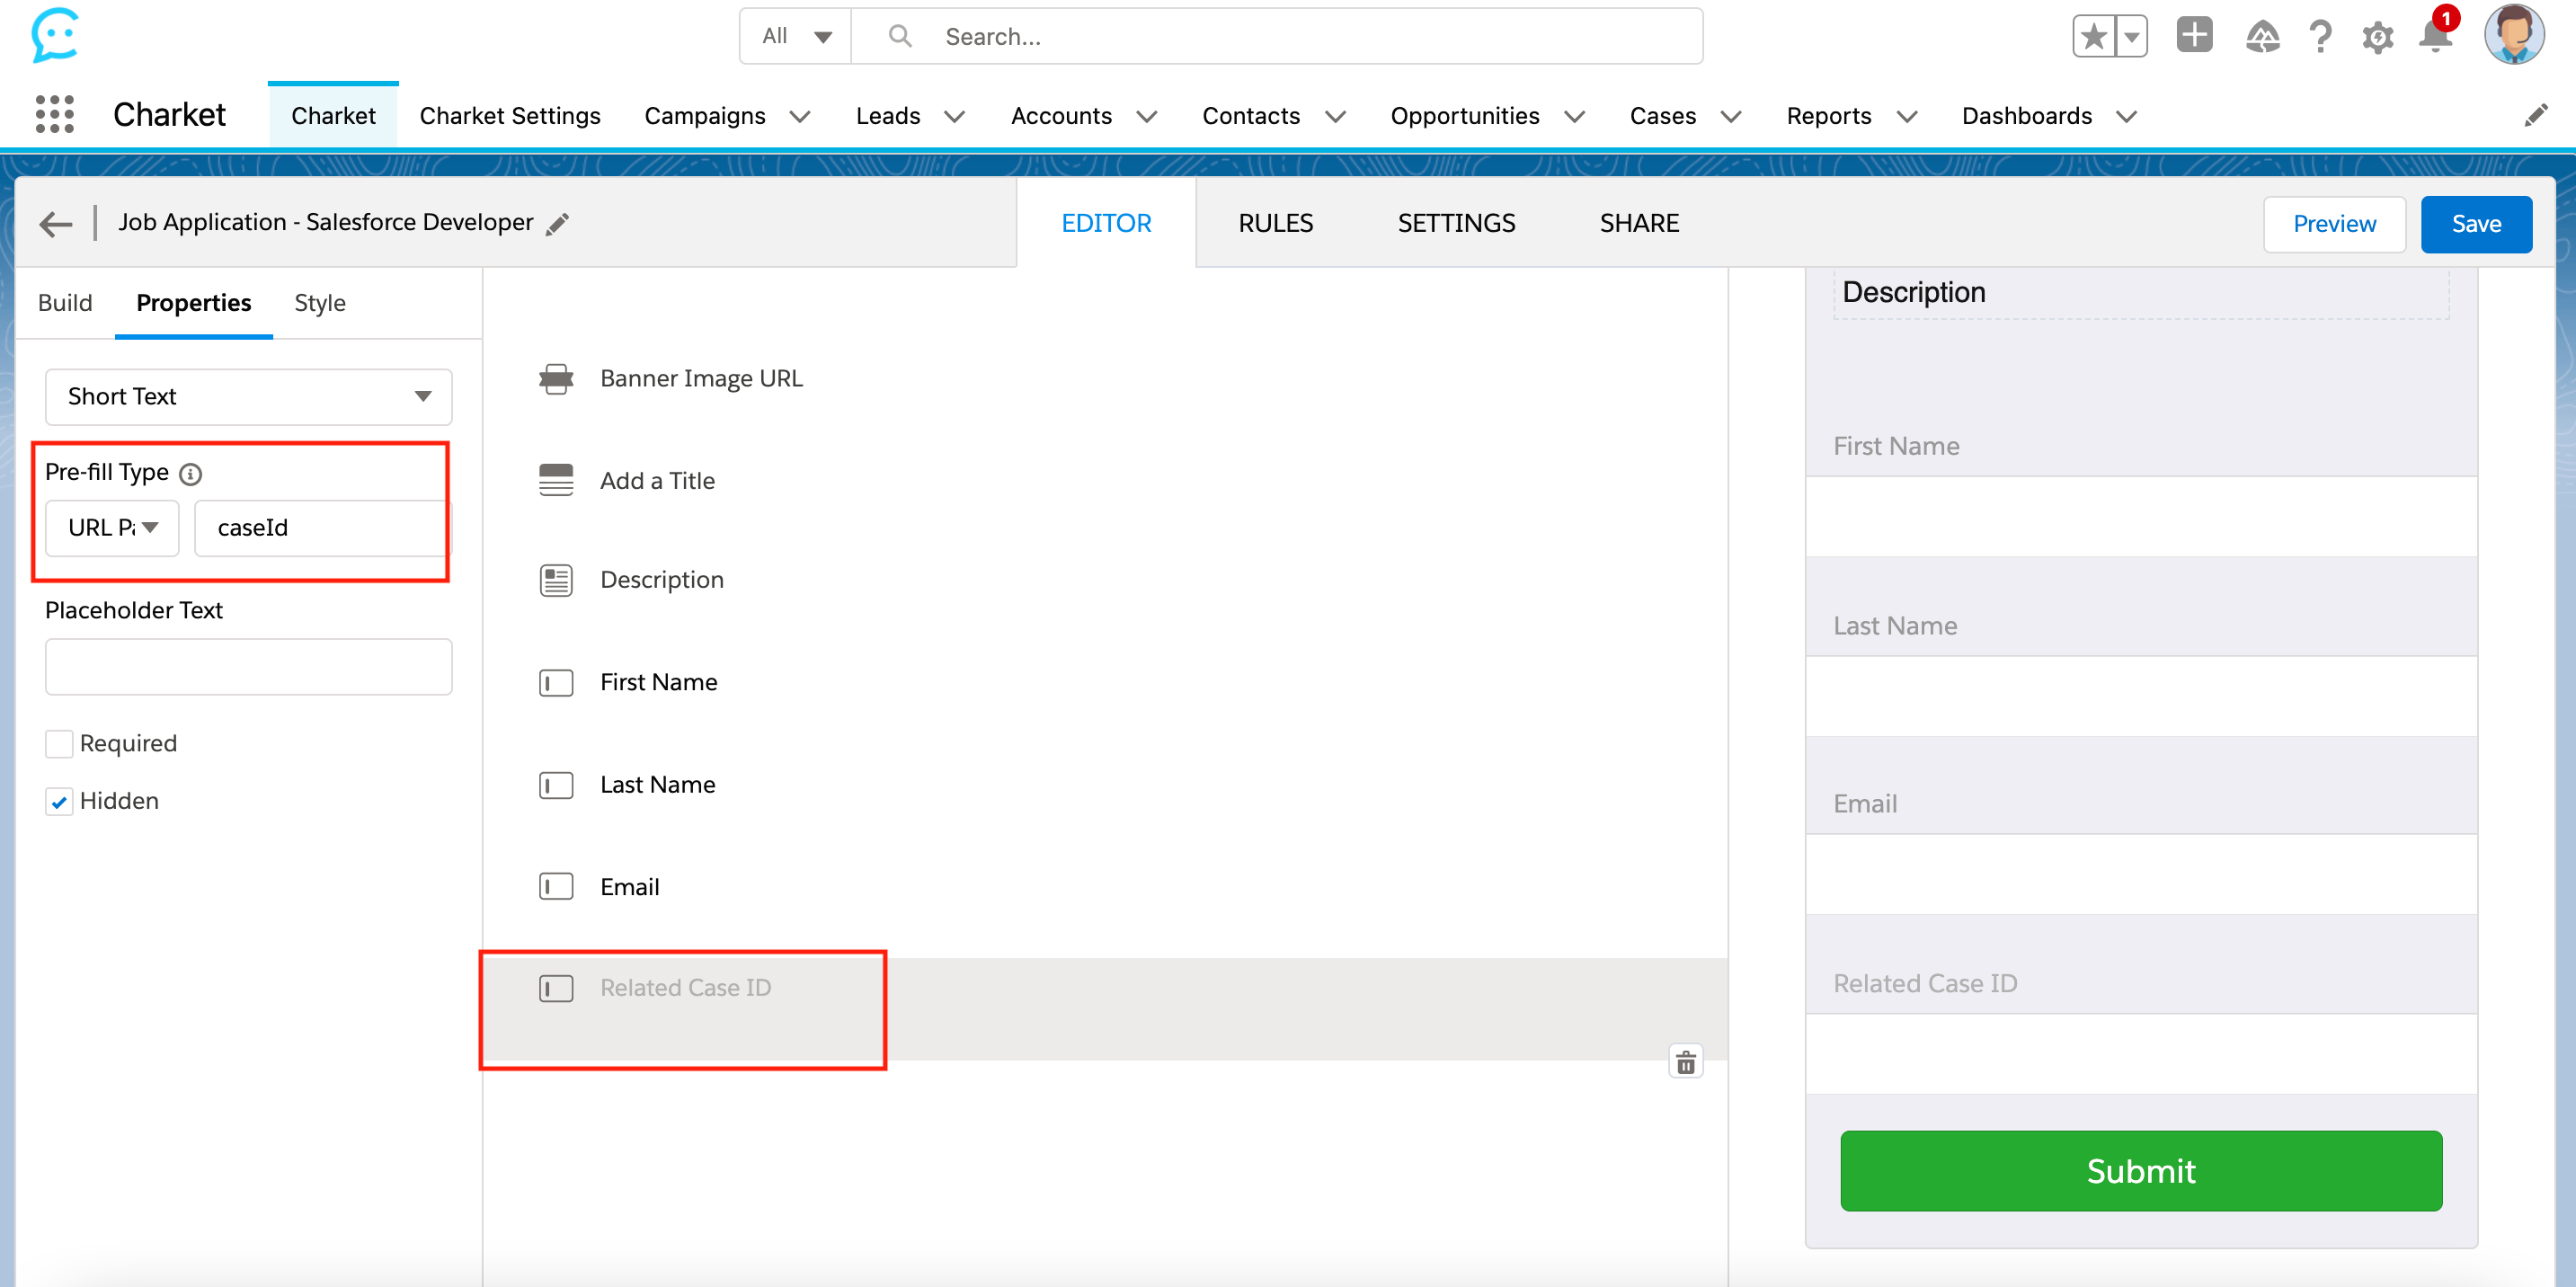Click the Related Case ID preview input
Image resolution: width=2576 pixels, height=1287 pixels.
click(x=2141, y=1054)
